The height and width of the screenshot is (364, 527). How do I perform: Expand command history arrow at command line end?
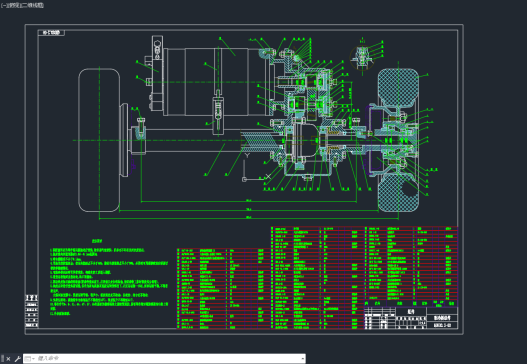302,359
